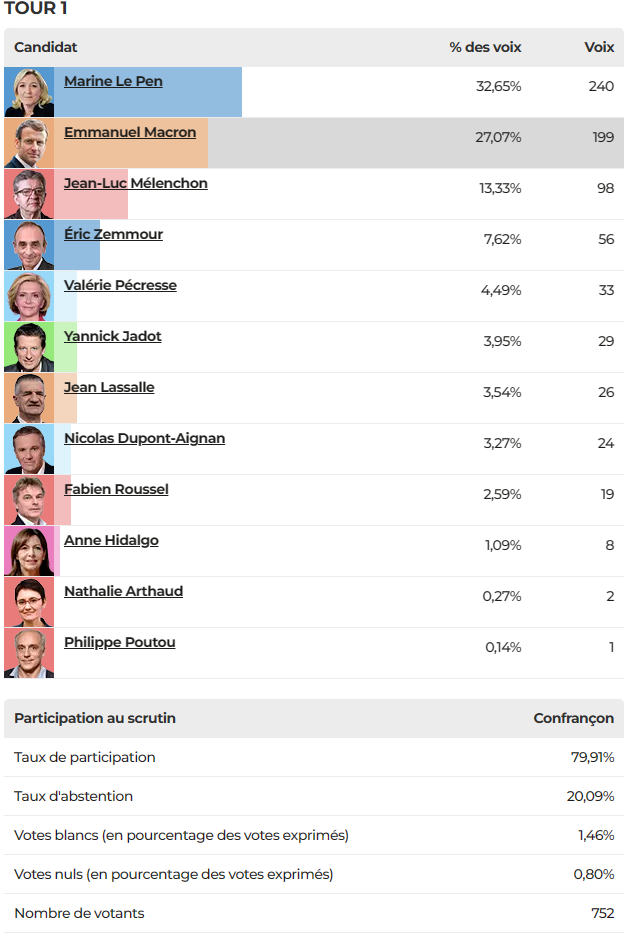Click the '% des voix' column header
This screenshot has width=631, height=945.
click(x=485, y=47)
